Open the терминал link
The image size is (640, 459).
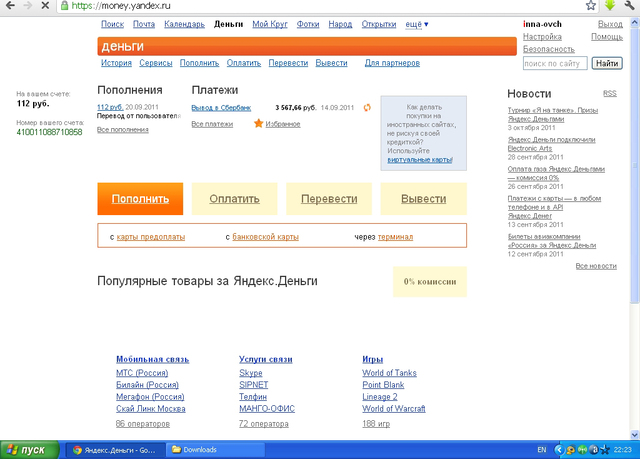click(395, 237)
